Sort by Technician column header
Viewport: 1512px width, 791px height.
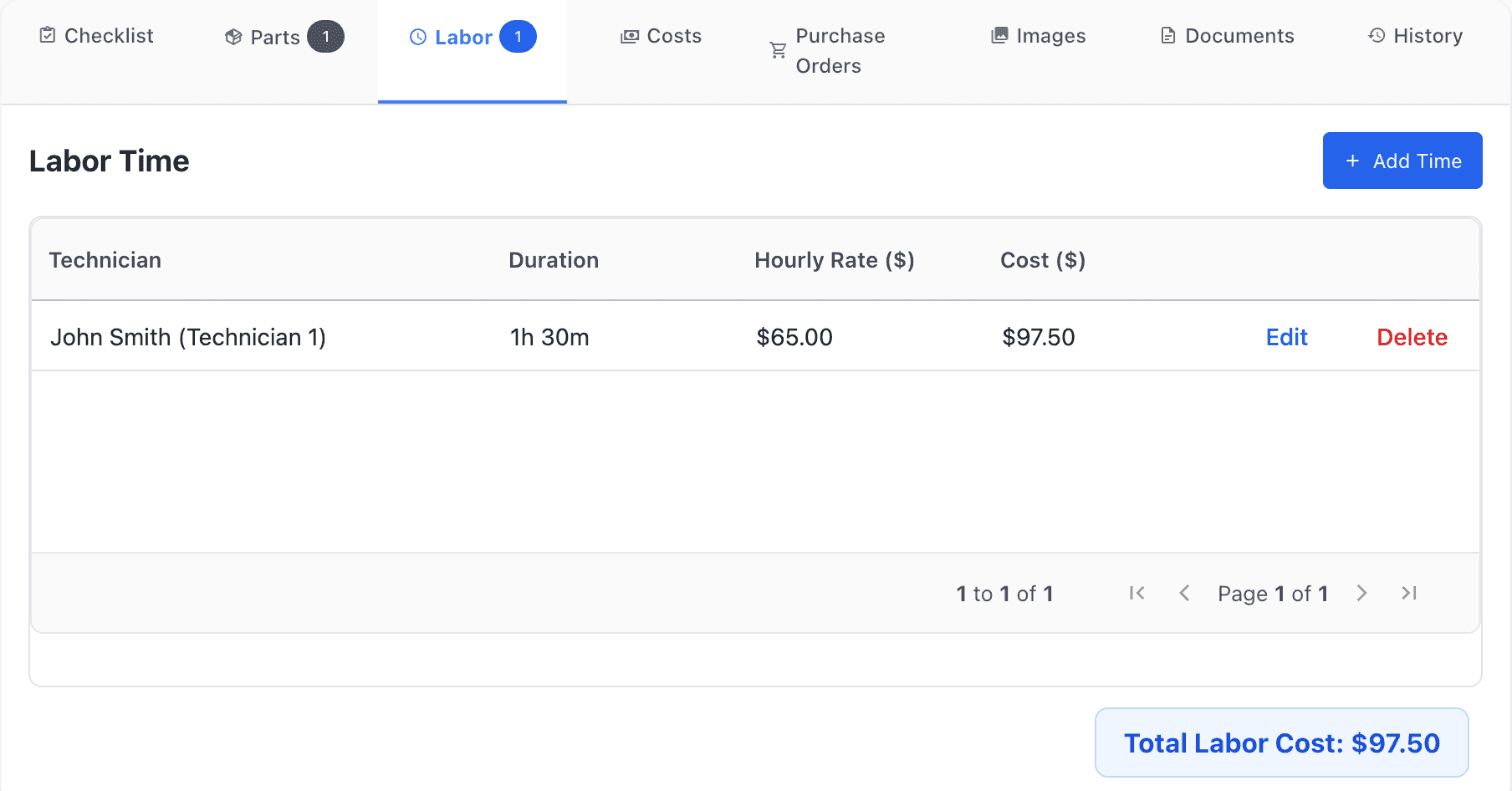[105, 261]
